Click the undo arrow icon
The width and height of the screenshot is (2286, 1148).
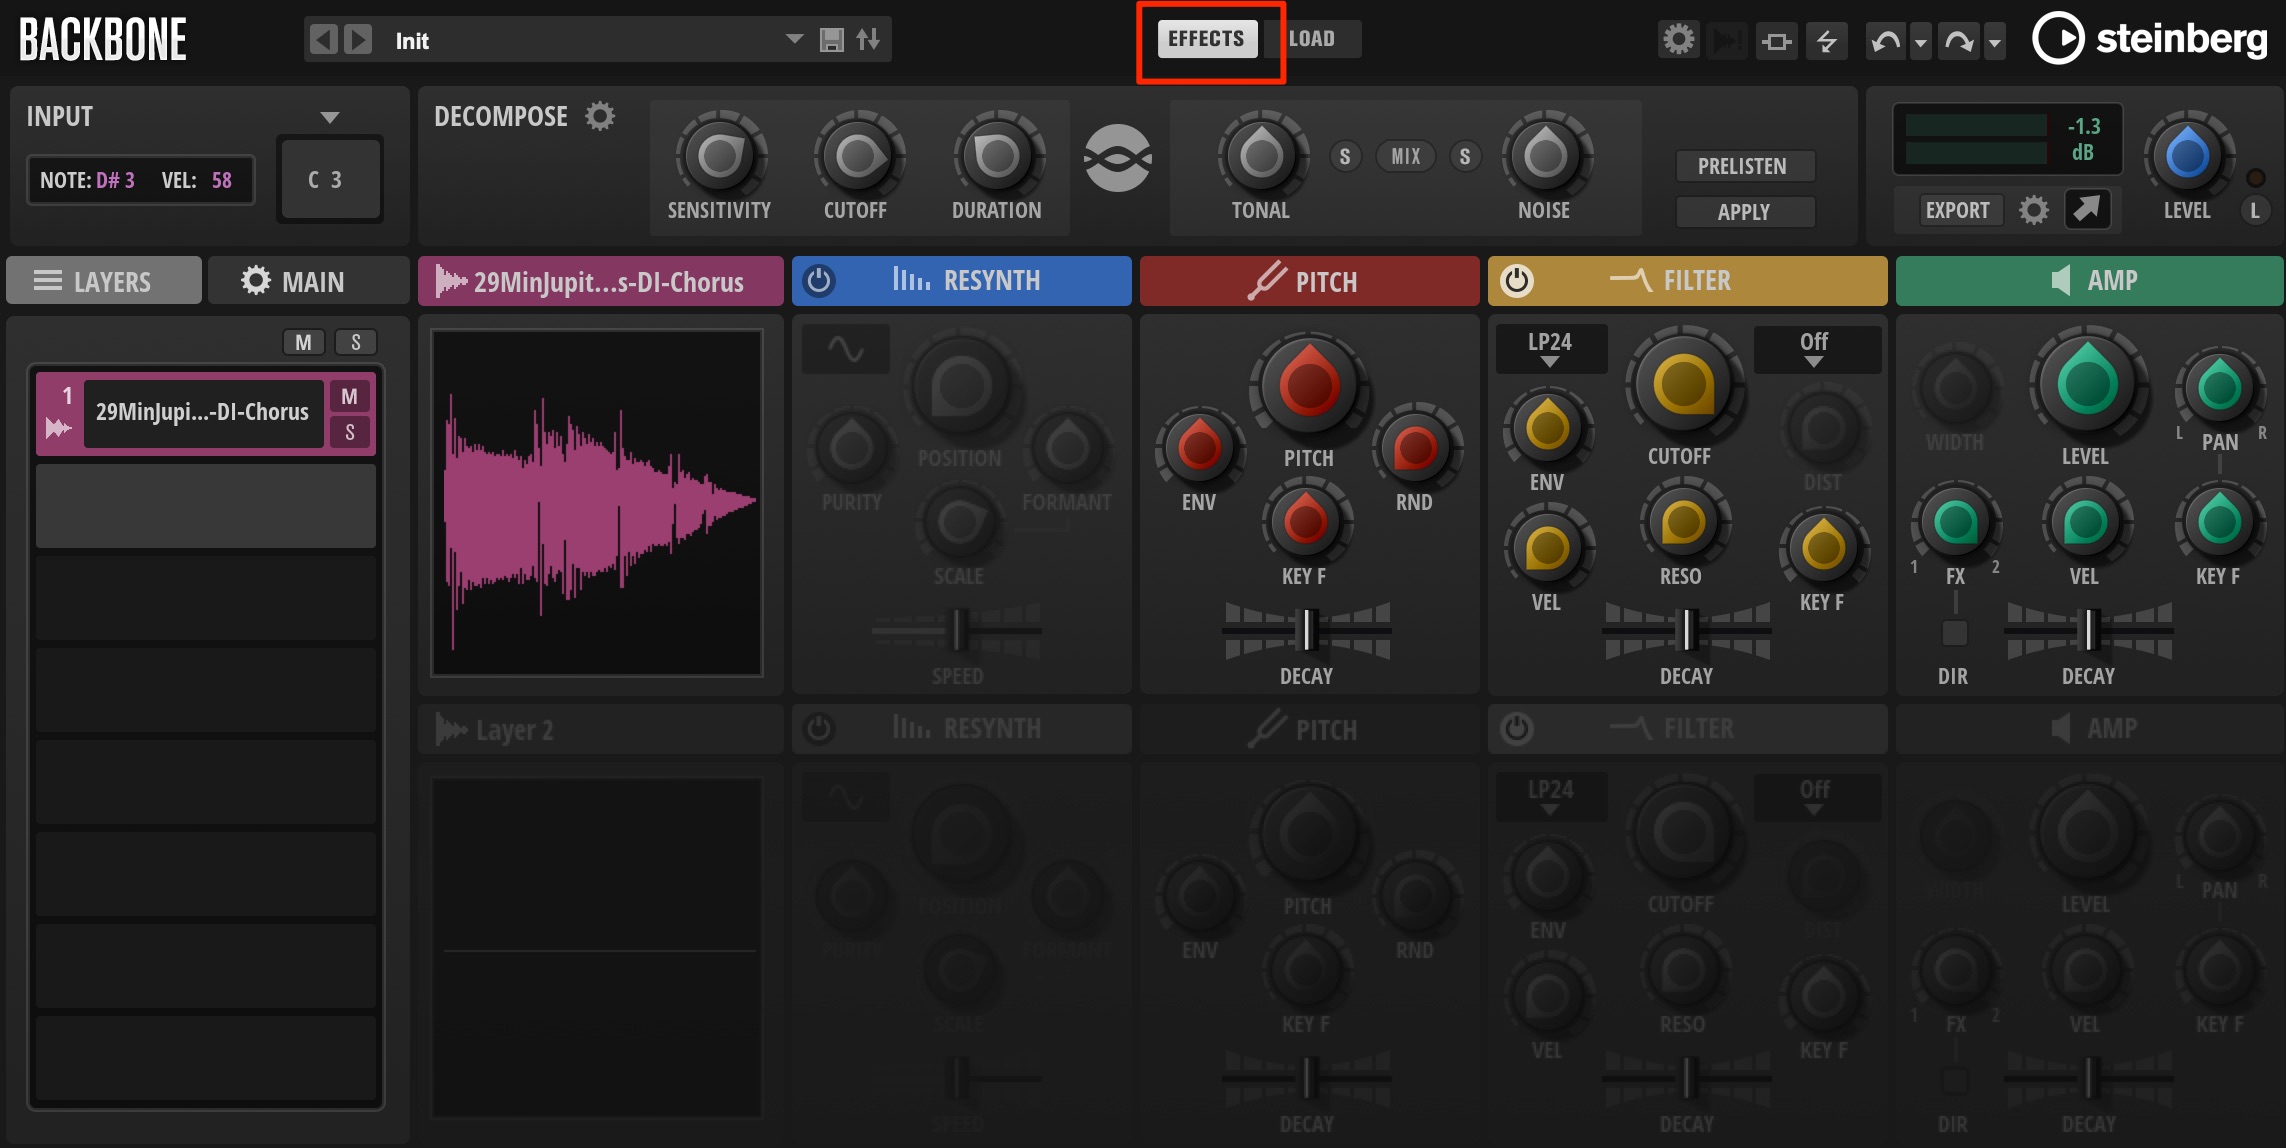[x=1886, y=41]
